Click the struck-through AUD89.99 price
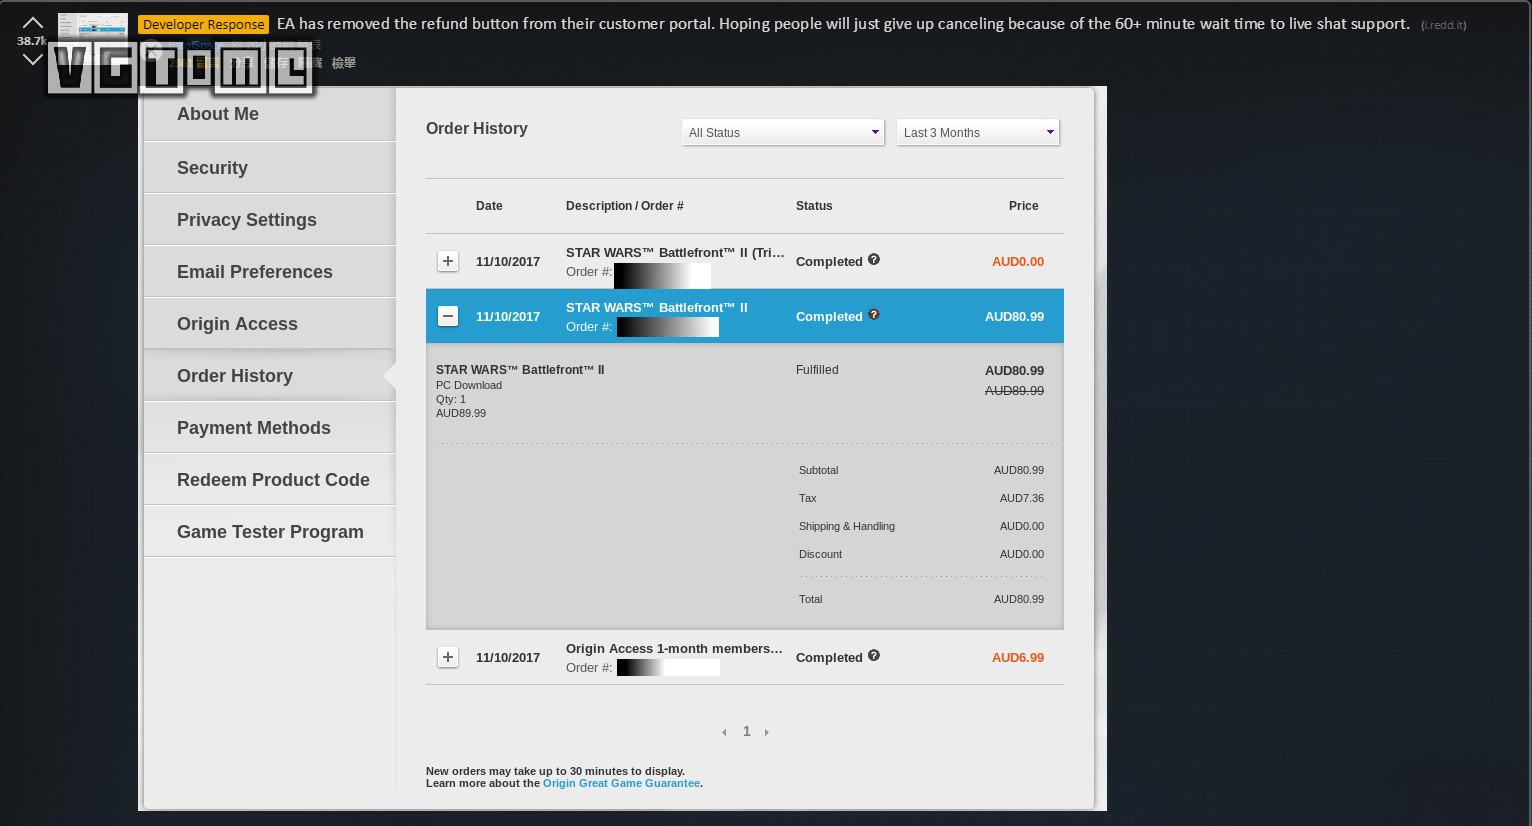 pos(1014,391)
